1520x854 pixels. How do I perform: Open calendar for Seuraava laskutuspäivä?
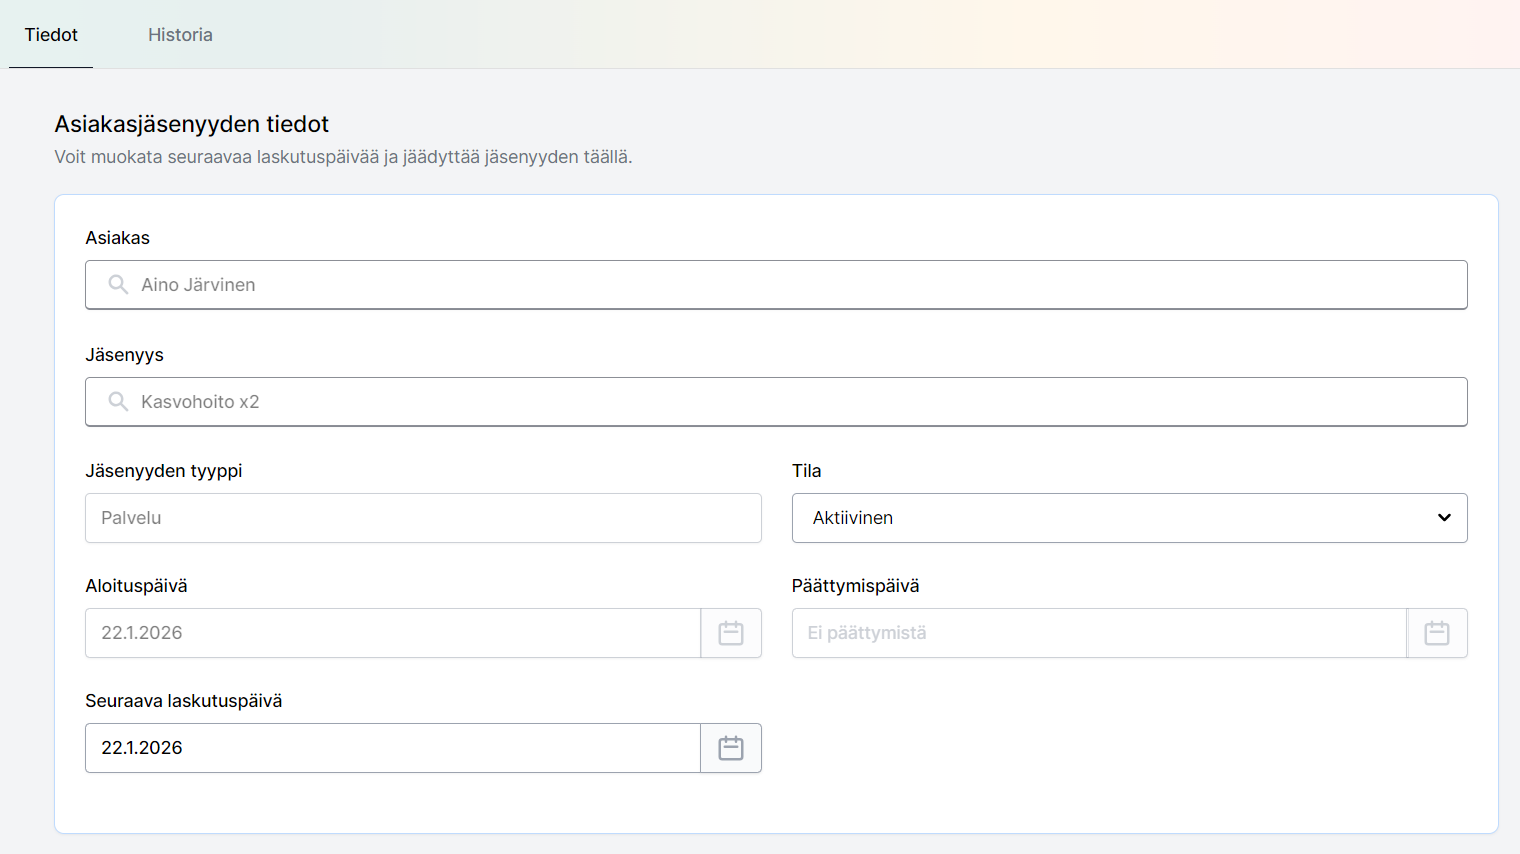click(731, 748)
